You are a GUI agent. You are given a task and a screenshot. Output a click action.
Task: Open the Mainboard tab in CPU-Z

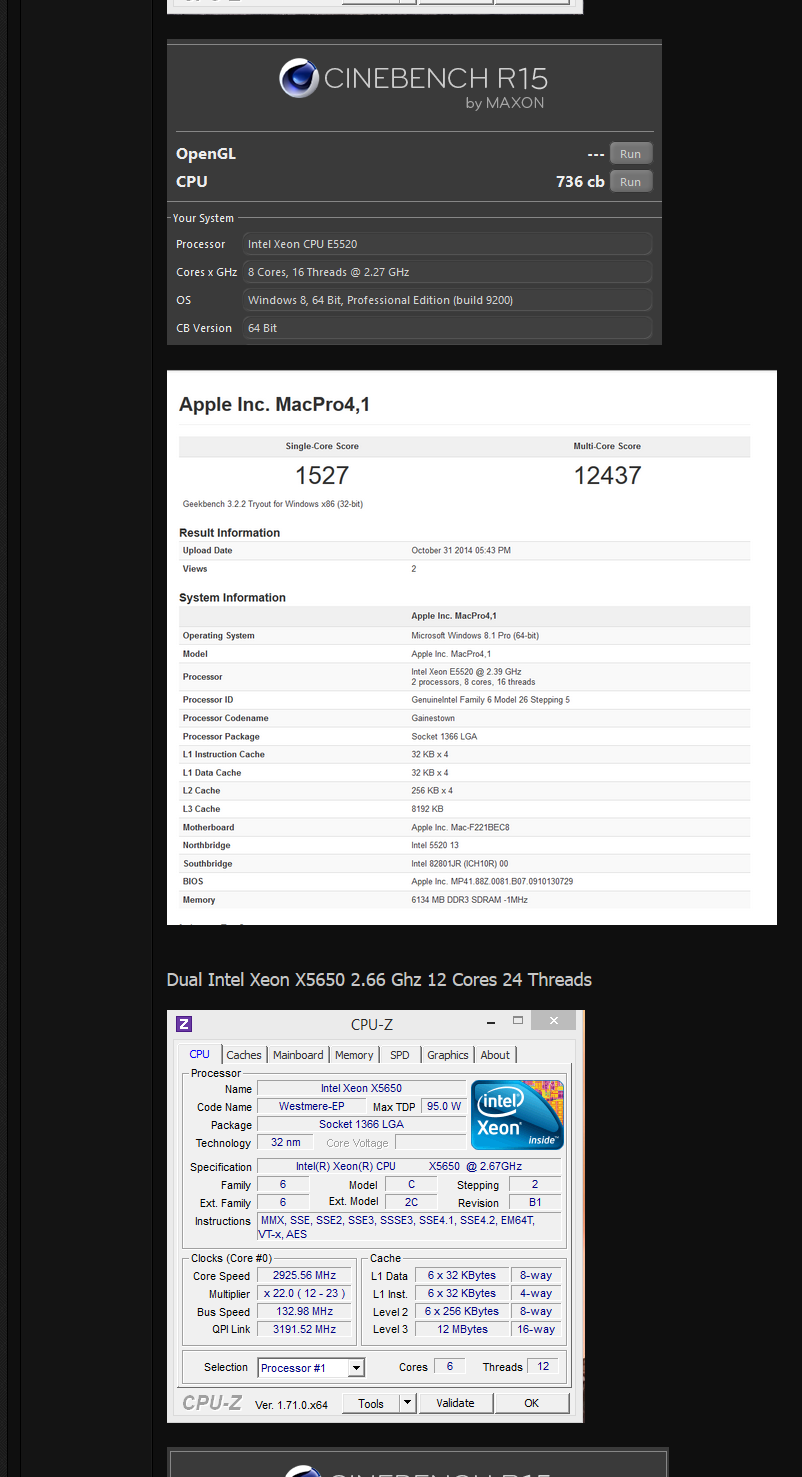(299, 1055)
